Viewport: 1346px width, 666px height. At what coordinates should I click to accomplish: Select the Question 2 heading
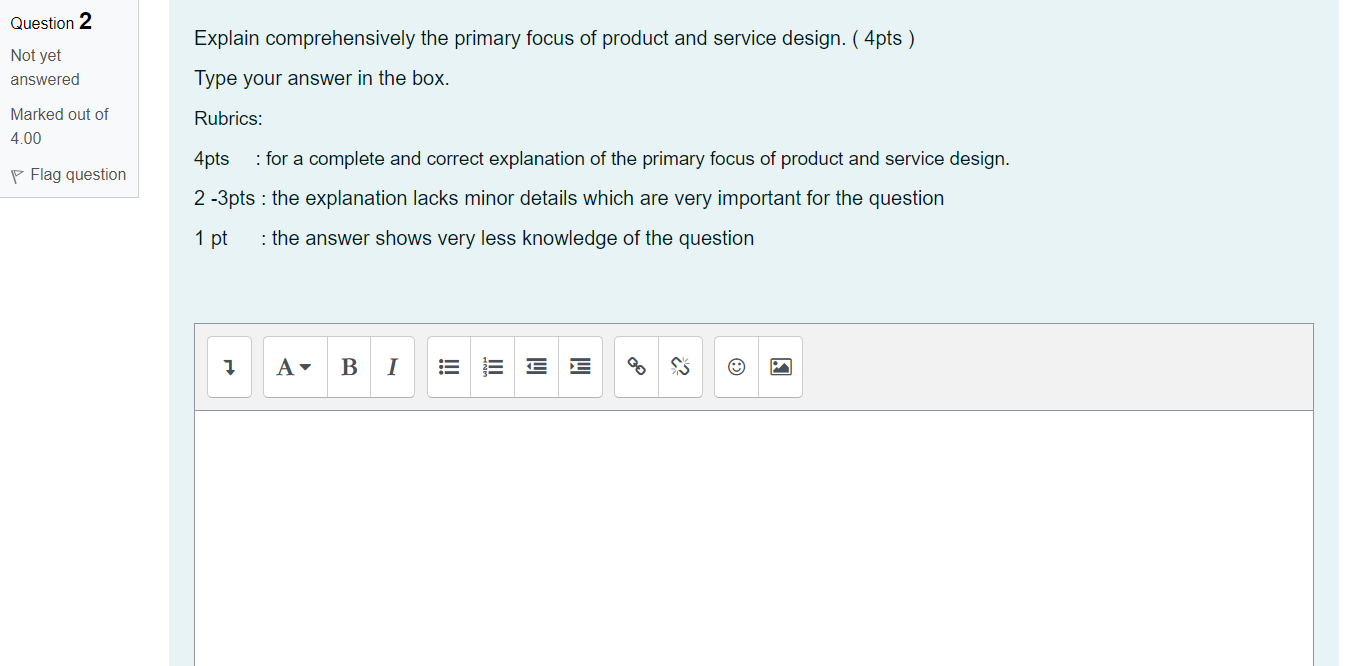pyautogui.click(x=50, y=22)
